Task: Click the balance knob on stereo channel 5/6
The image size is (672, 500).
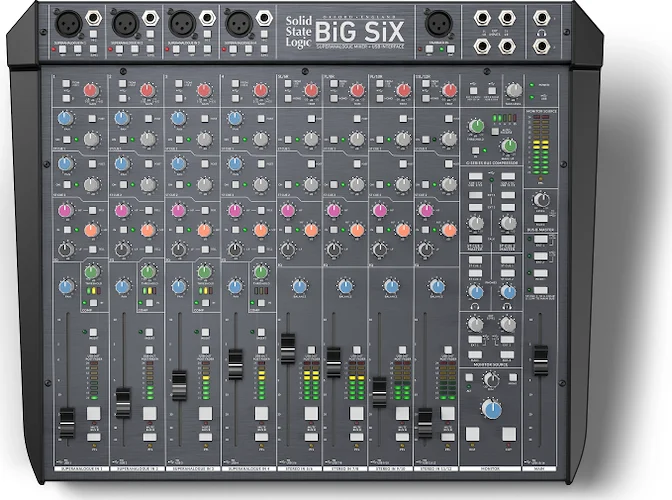Action: coord(300,286)
